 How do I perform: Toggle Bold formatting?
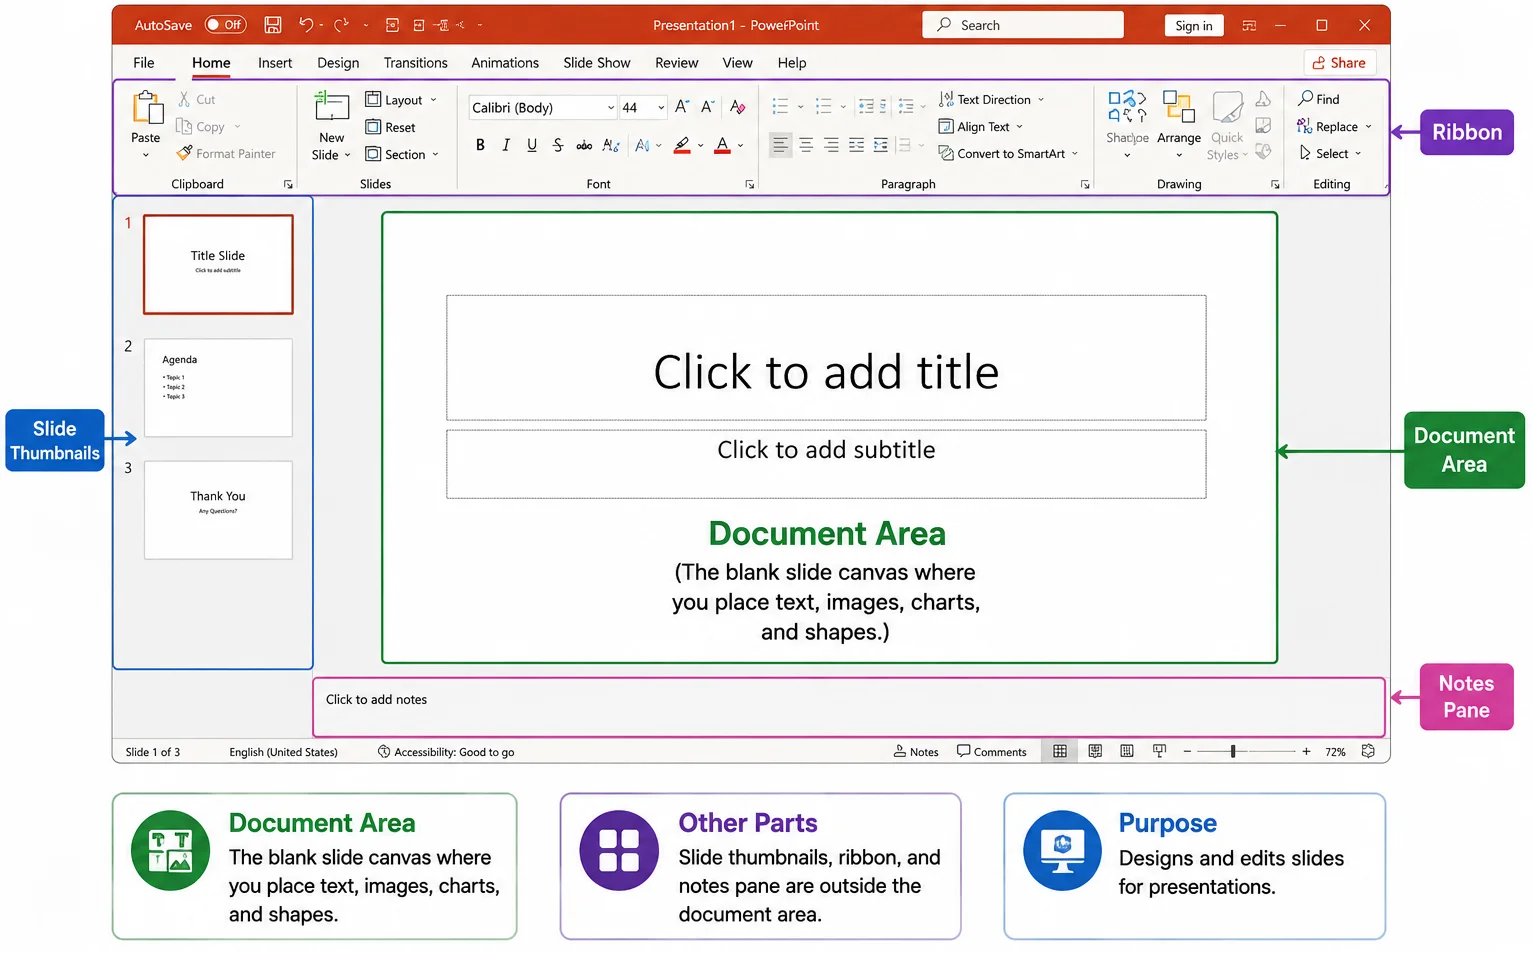[x=480, y=145]
